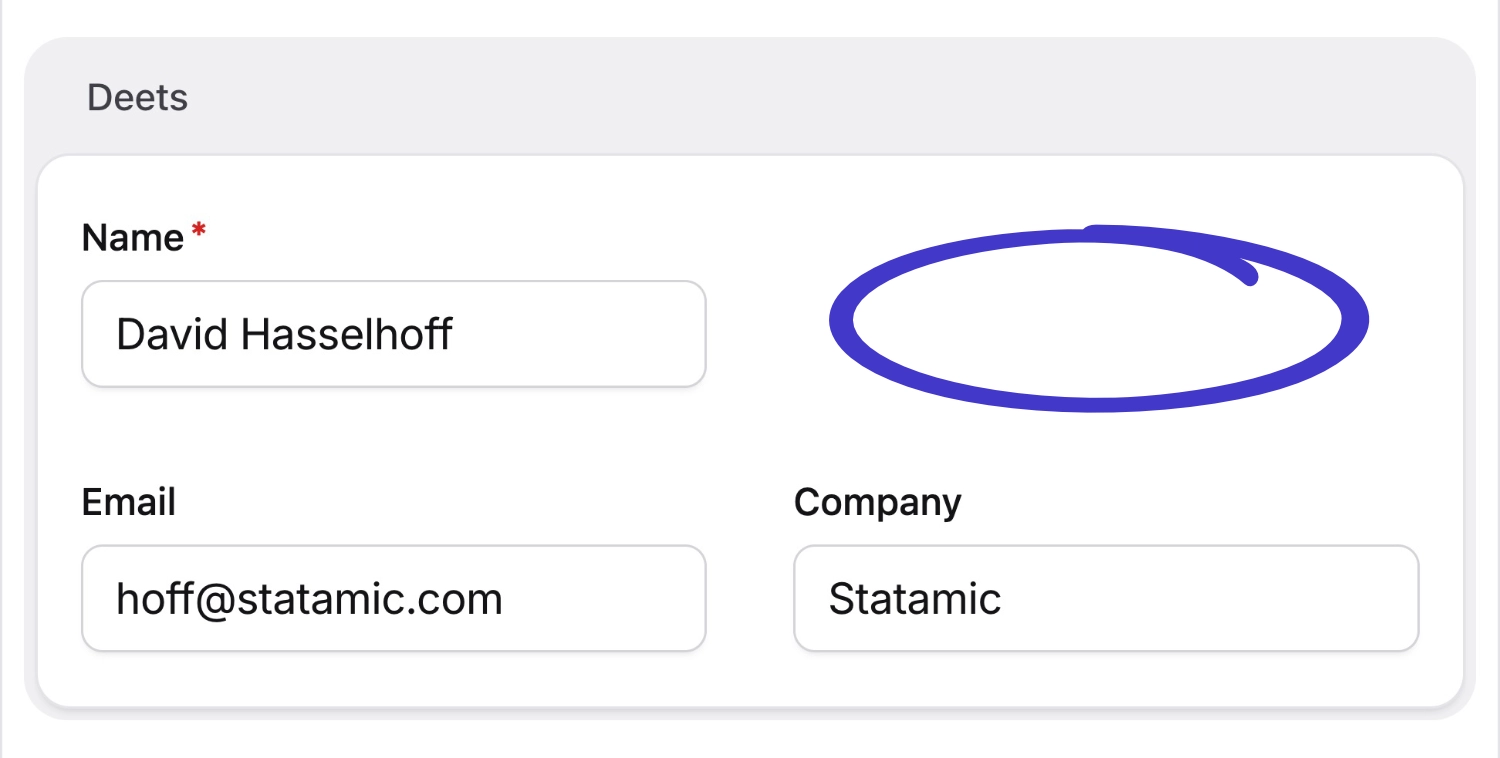Click the word David in Name field
This screenshot has width=1500, height=758.
[x=172, y=334]
